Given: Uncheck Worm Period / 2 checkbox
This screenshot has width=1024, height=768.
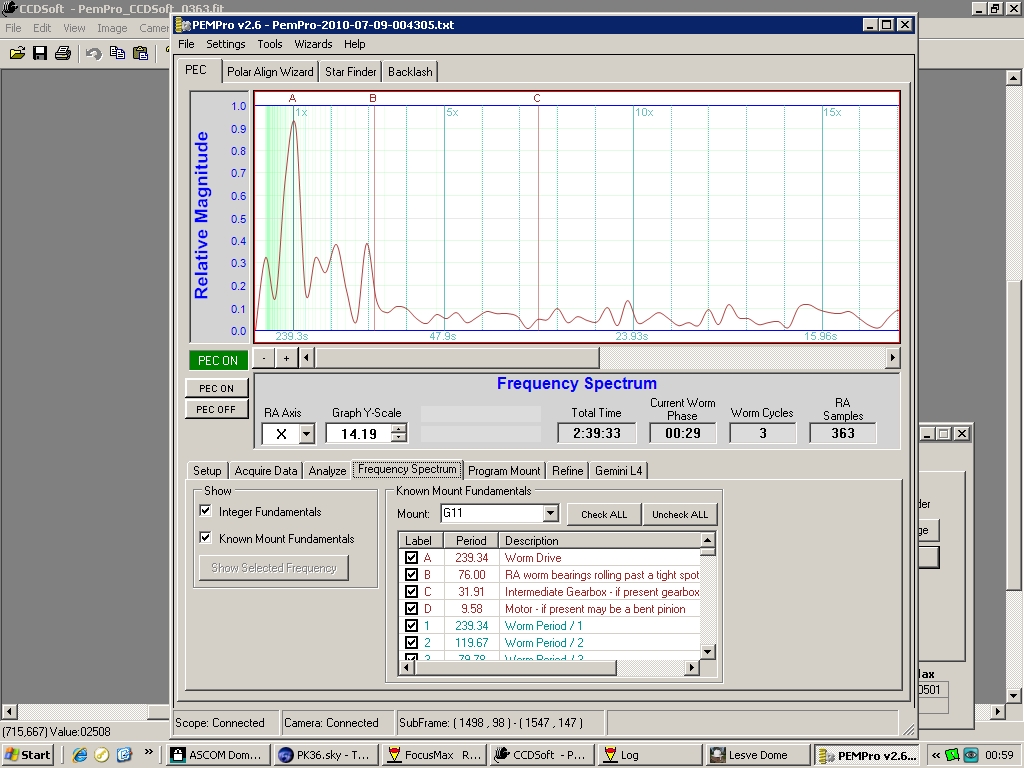Looking at the screenshot, I should point(411,642).
